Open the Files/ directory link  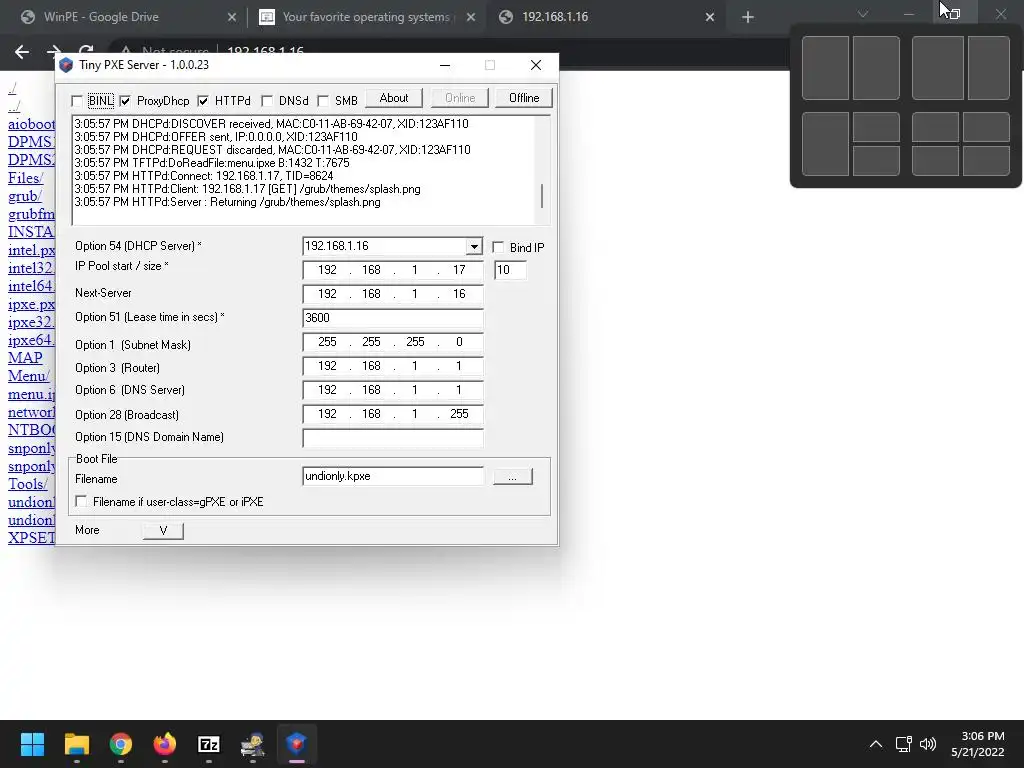25,178
